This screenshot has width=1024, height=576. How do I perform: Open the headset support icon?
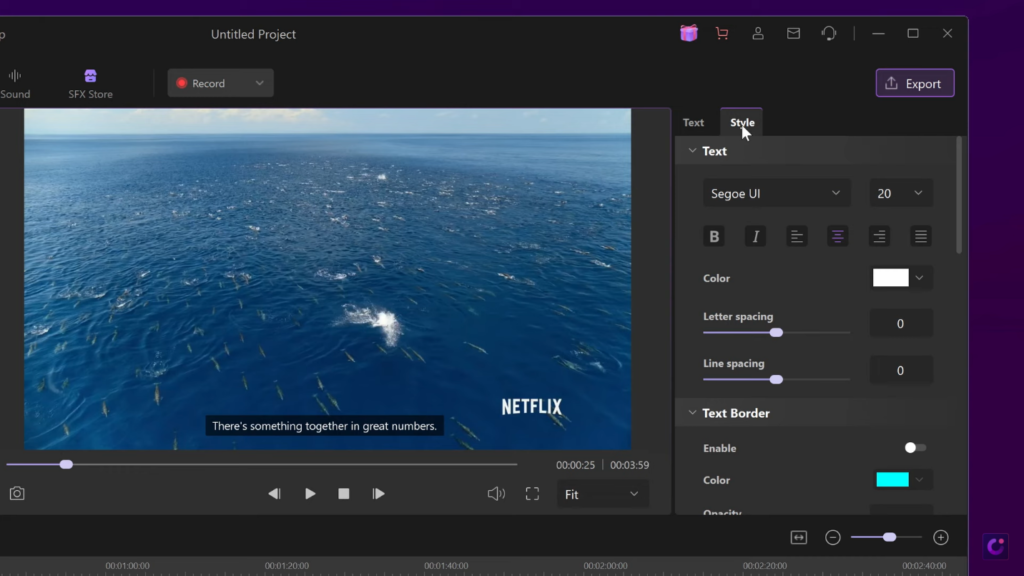pyautogui.click(x=829, y=33)
